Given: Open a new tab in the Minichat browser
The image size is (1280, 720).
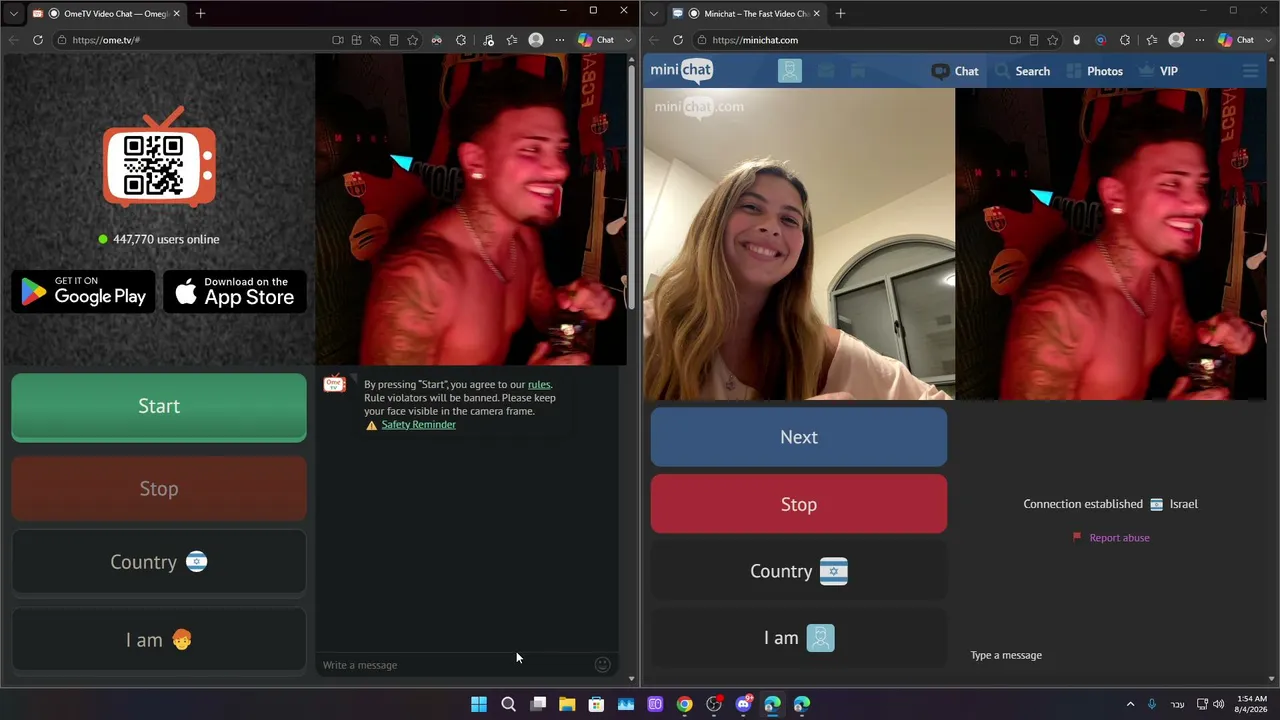Looking at the screenshot, I should (840, 13).
